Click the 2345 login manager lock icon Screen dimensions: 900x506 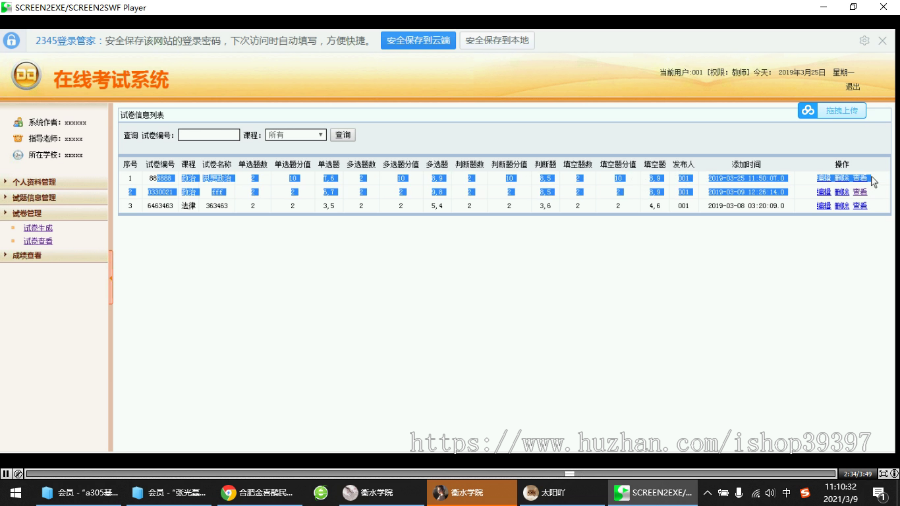(x=11, y=40)
